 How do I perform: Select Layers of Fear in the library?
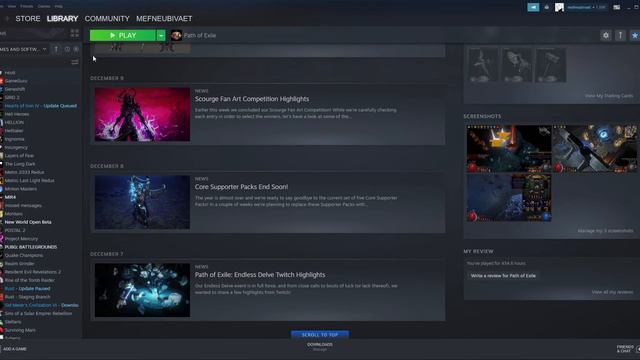click(x=19, y=156)
